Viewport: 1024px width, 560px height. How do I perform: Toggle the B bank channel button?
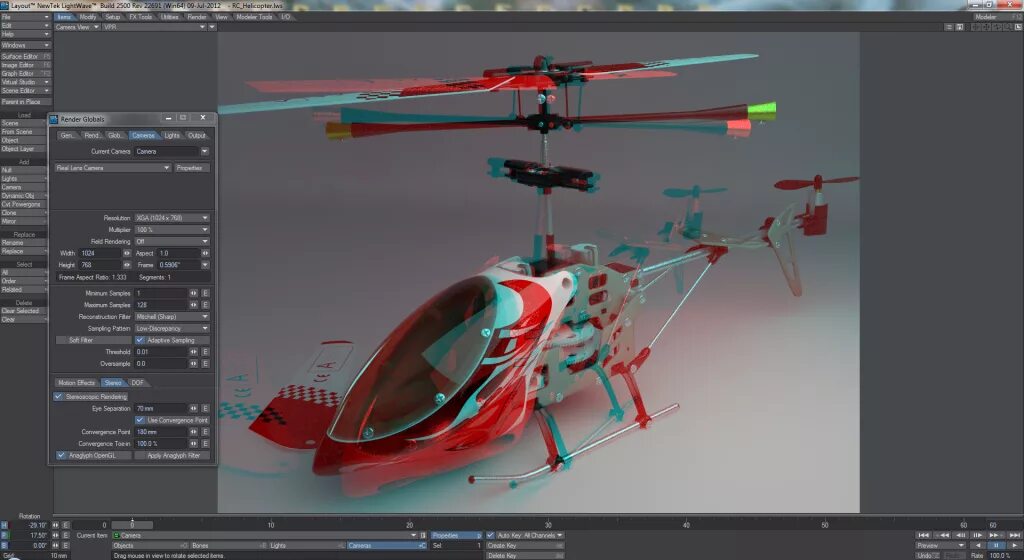(x=4, y=546)
